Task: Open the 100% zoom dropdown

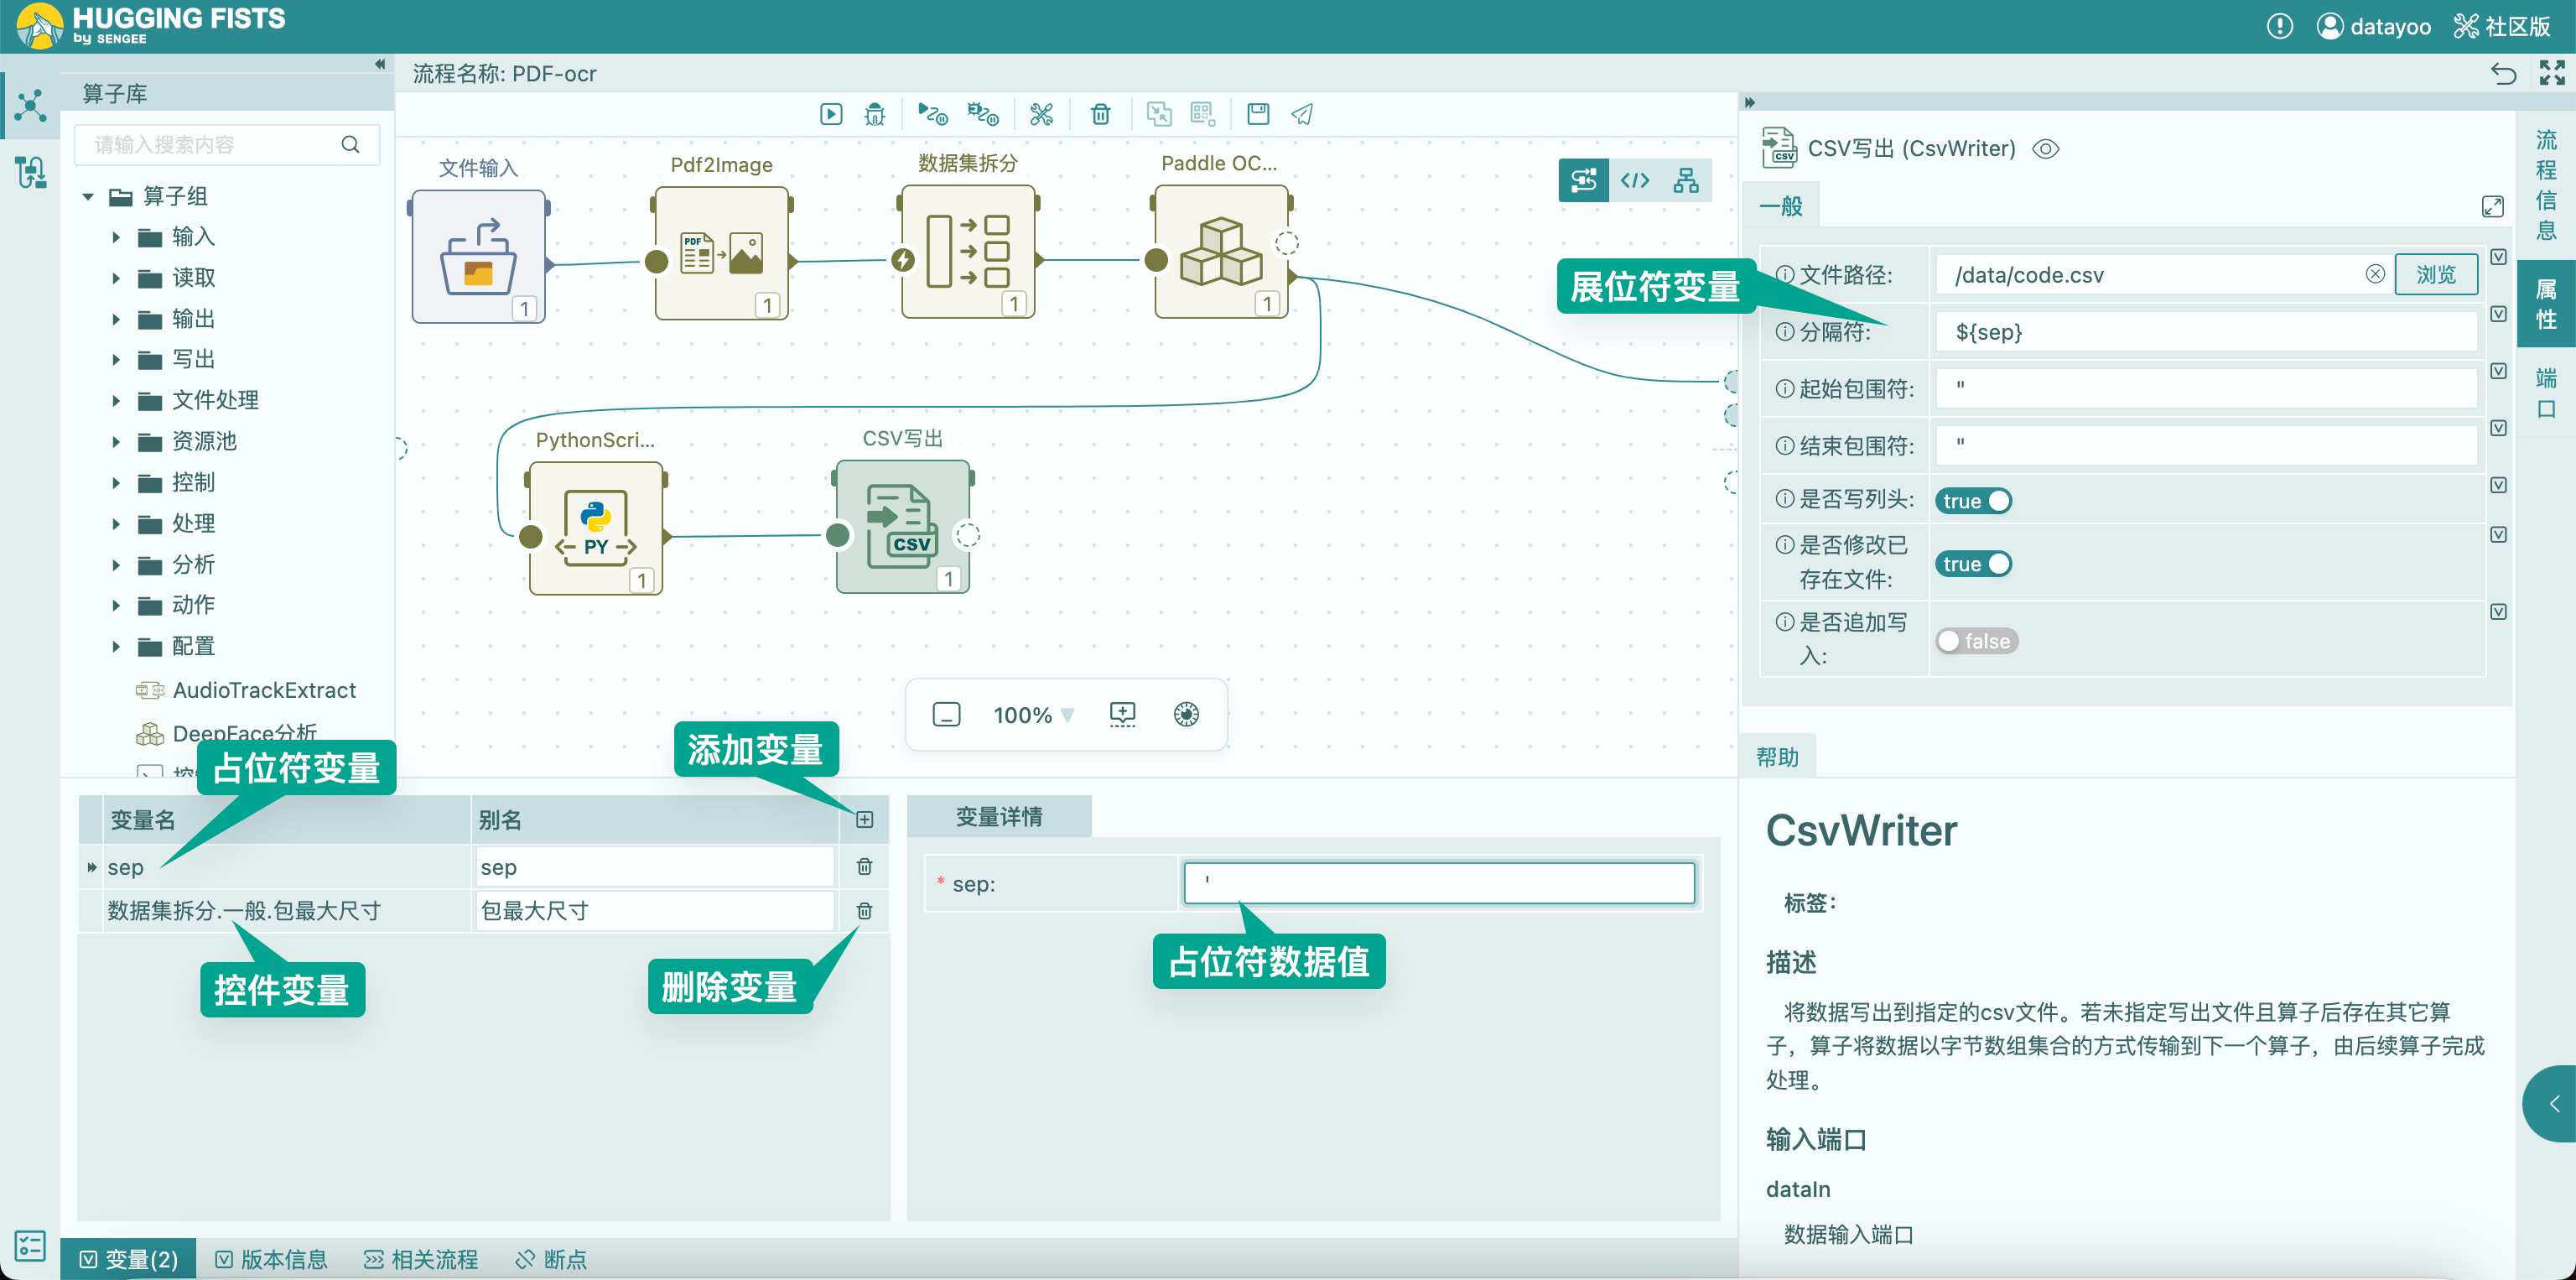Action: coord(1033,715)
